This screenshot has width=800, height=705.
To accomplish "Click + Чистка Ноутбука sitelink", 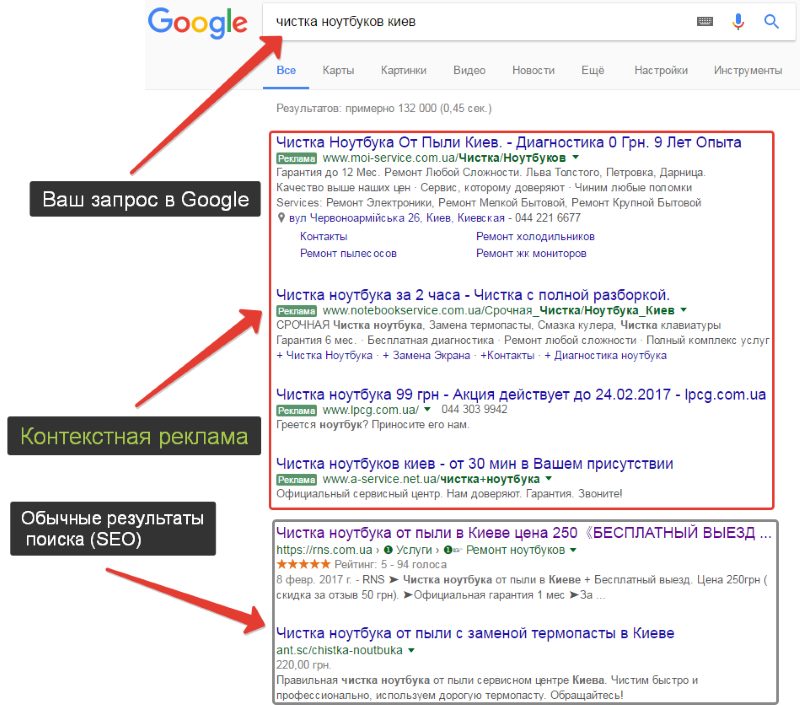I will [x=324, y=355].
